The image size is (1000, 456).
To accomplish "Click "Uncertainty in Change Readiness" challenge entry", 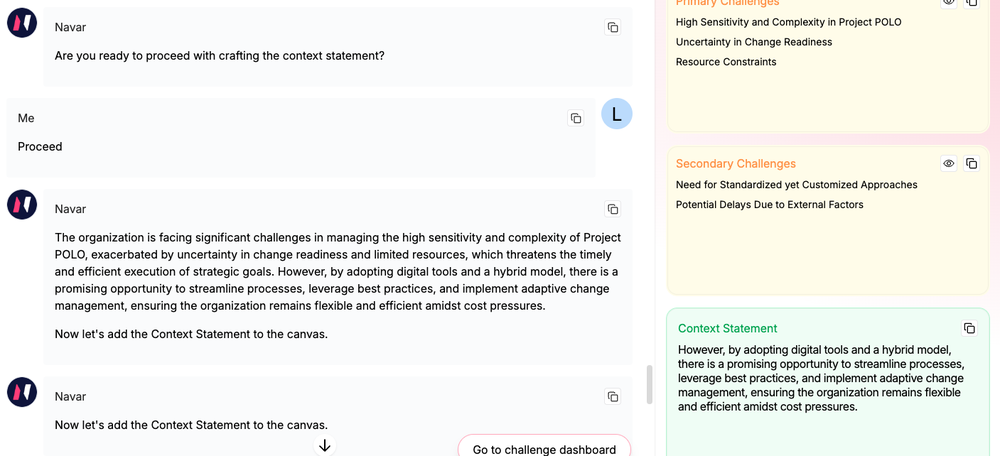I will pyautogui.click(x=754, y=42).
